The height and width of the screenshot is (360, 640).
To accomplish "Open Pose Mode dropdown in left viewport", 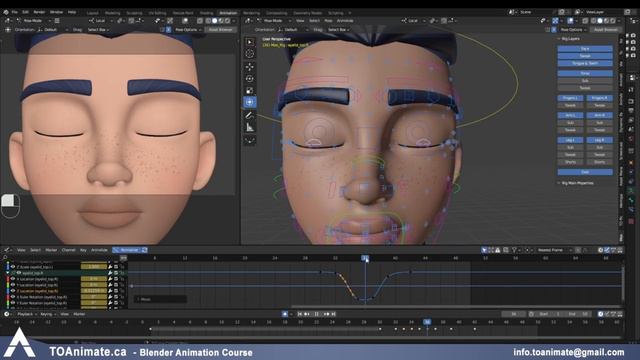I will pos(35,20).
